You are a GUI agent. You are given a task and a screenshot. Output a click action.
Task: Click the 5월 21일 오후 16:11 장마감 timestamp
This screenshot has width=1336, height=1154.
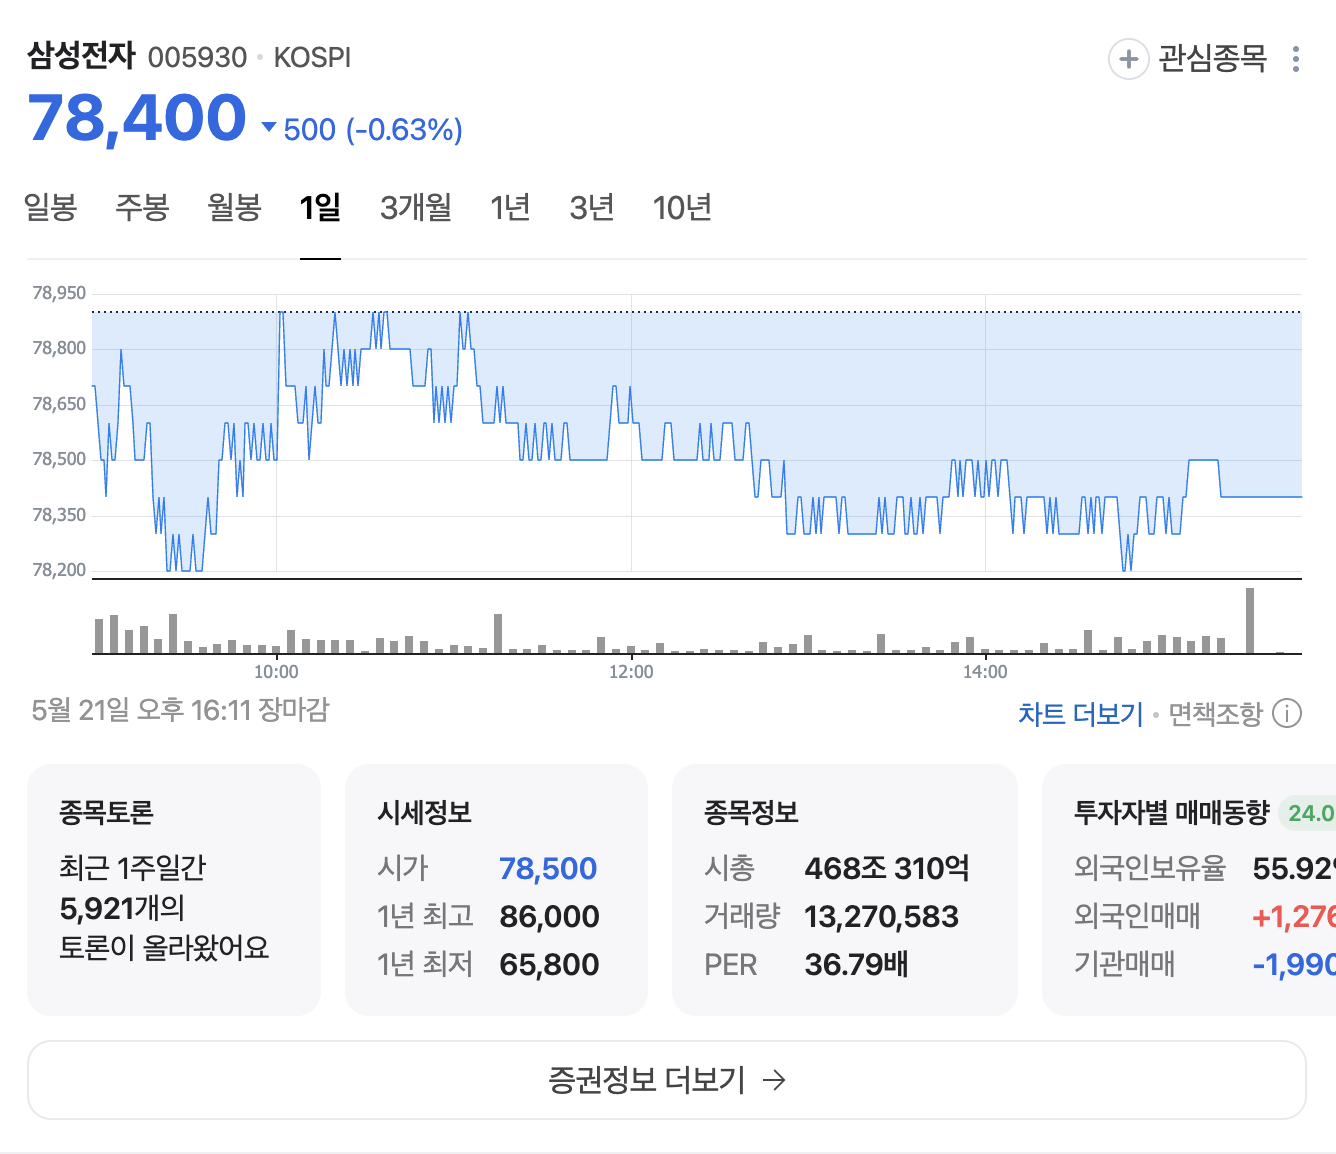pos(180,710)
